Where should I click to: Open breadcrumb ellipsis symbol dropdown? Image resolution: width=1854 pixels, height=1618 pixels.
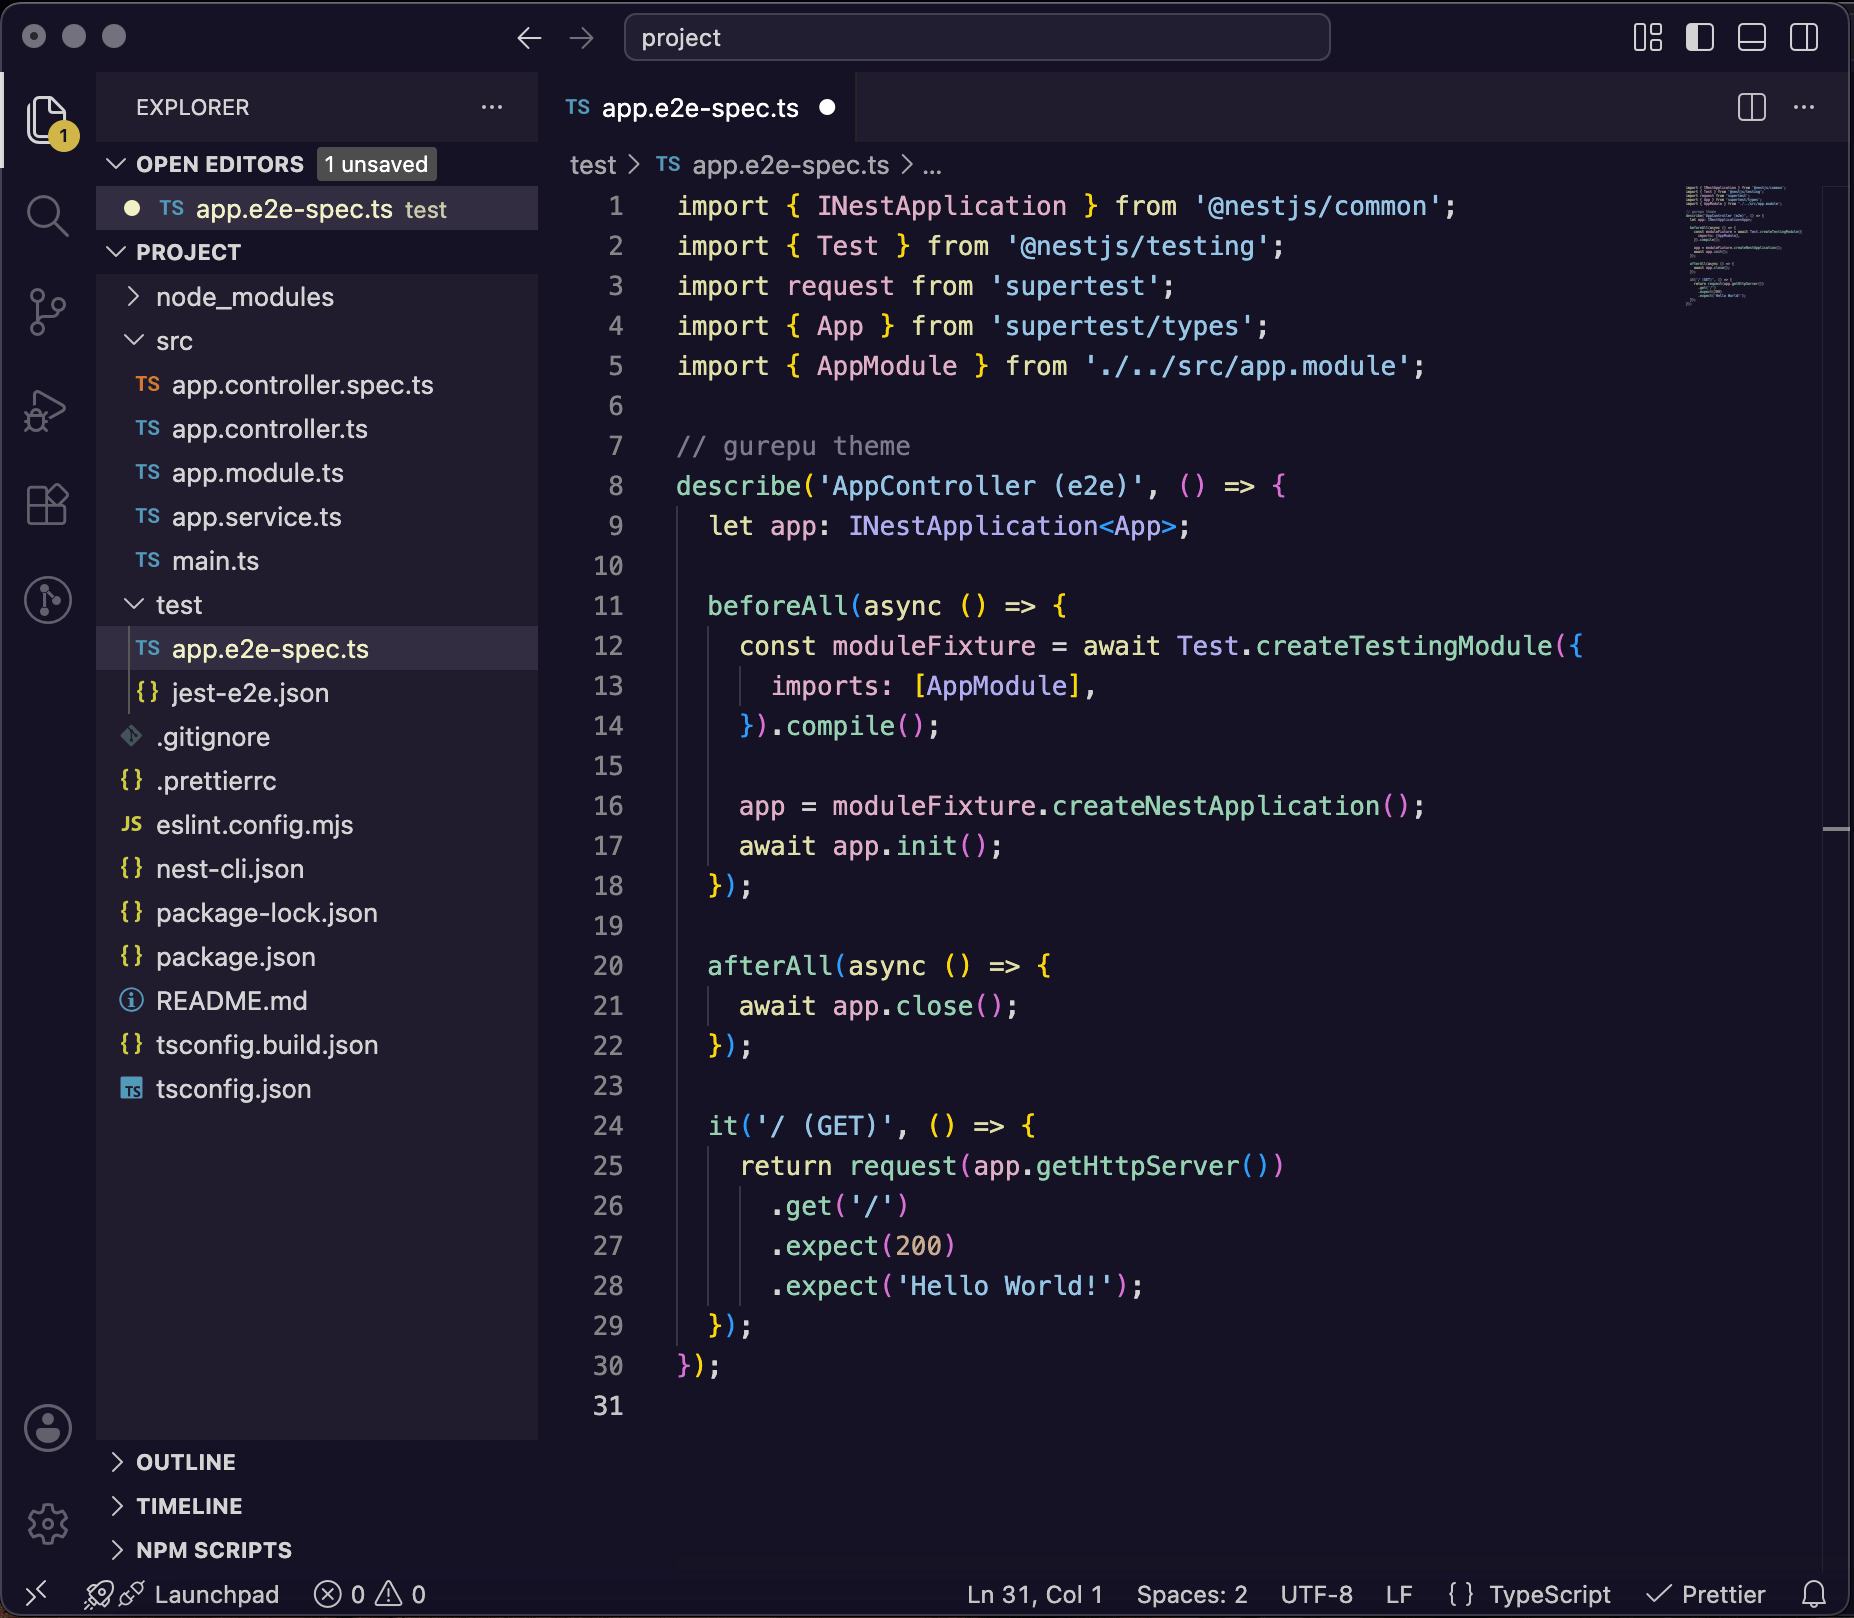click(932, 165)
